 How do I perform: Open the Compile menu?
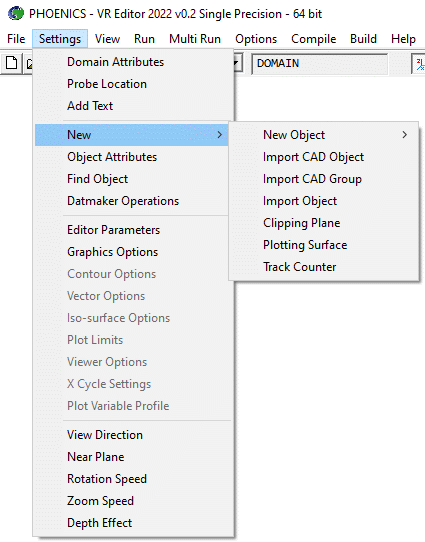tap(313, 39)
